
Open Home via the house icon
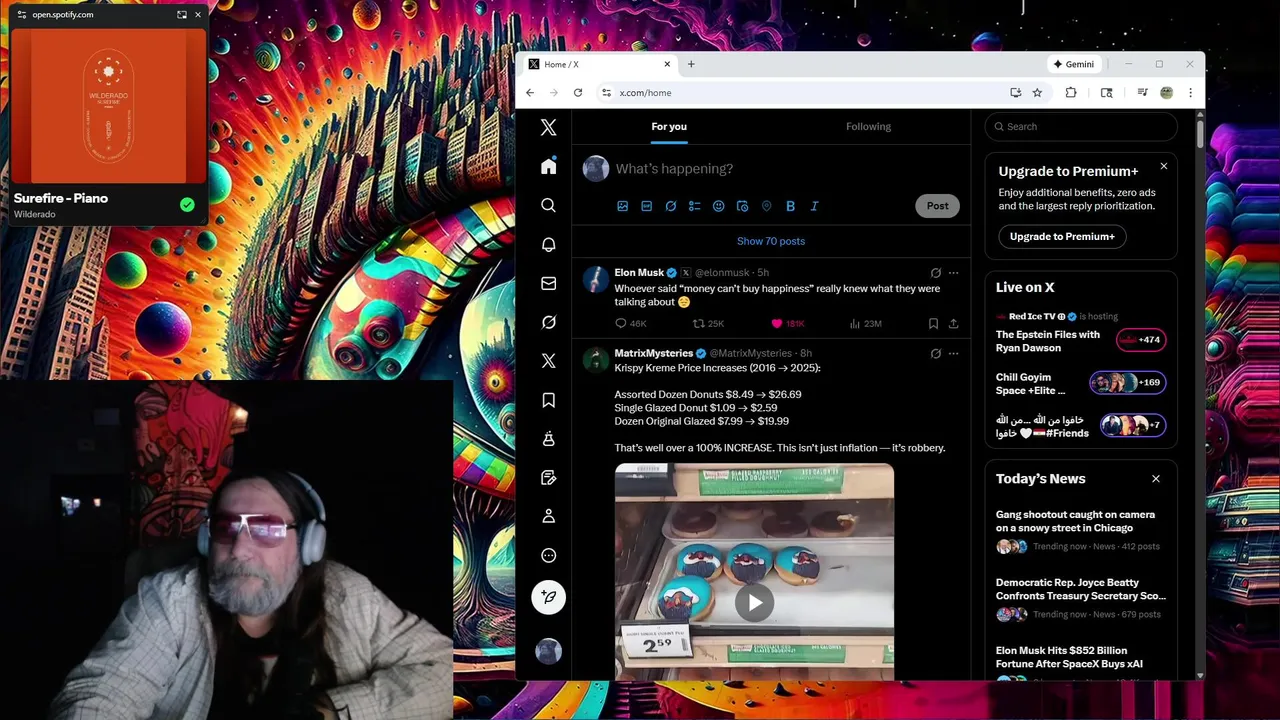click(x=548, y=166)
